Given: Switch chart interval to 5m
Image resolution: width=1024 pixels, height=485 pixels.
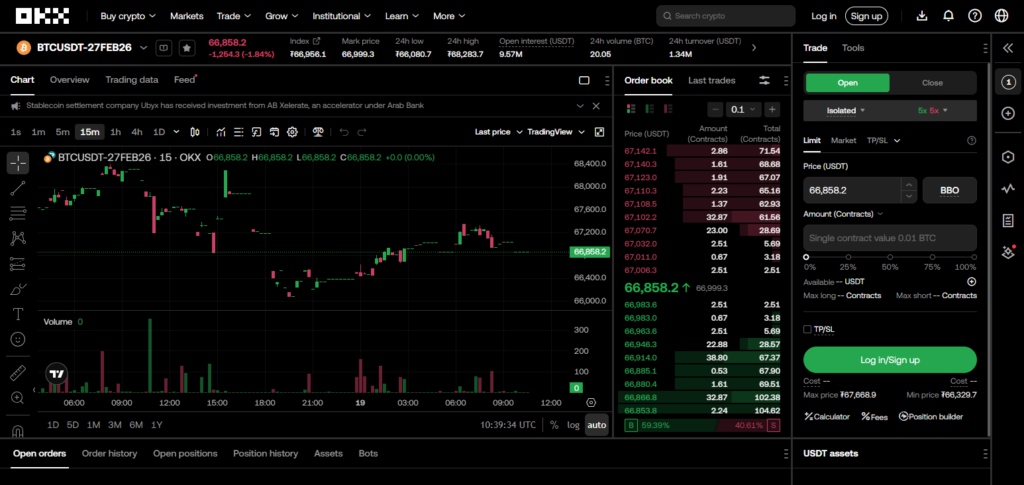Looking at the screenshot, I should point(62,132).
